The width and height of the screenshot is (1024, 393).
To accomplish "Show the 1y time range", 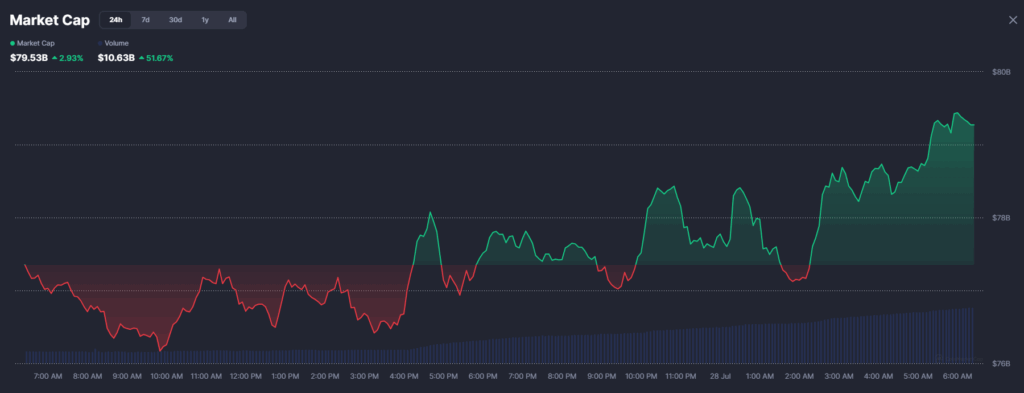I will pyautogui.click(x=205, y=20).
